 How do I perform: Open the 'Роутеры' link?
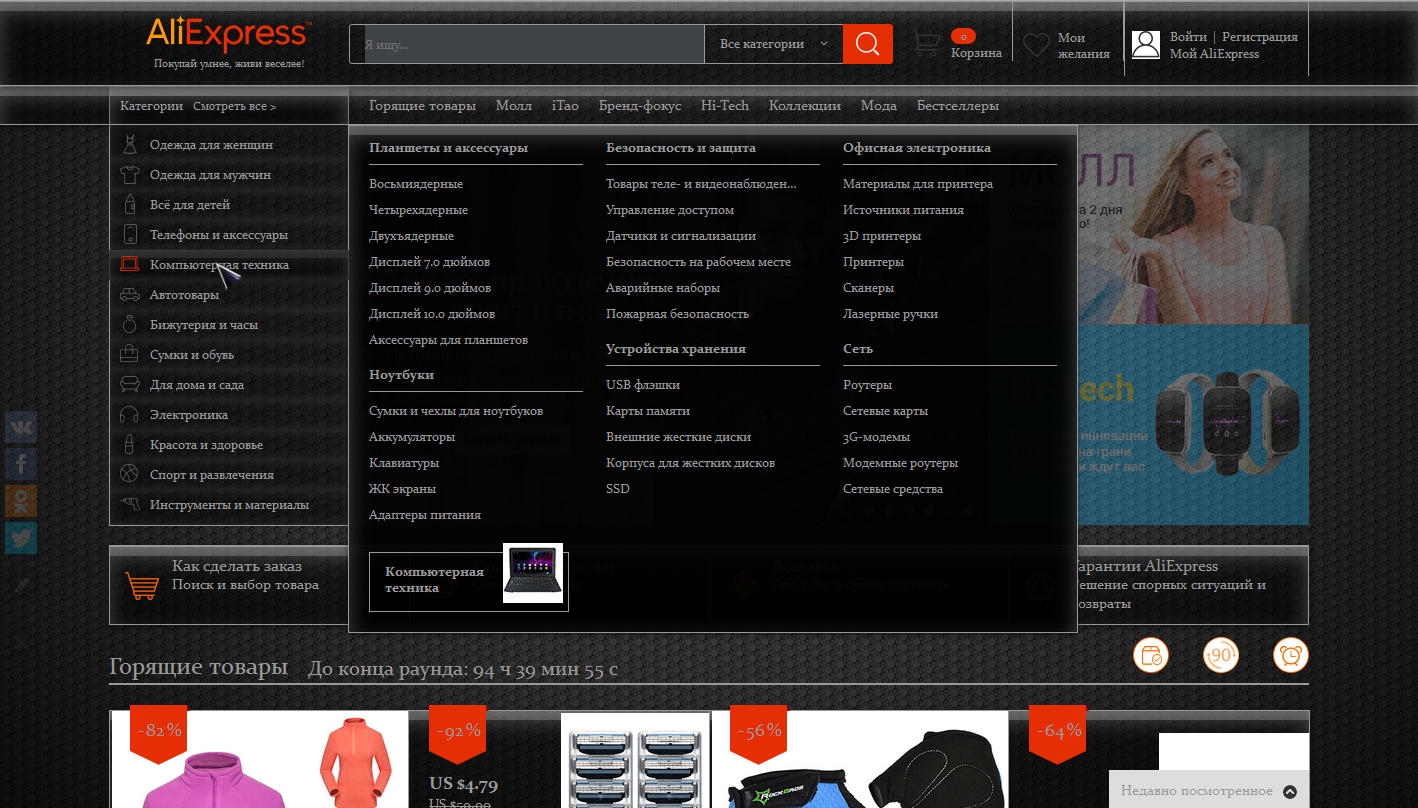867,385
